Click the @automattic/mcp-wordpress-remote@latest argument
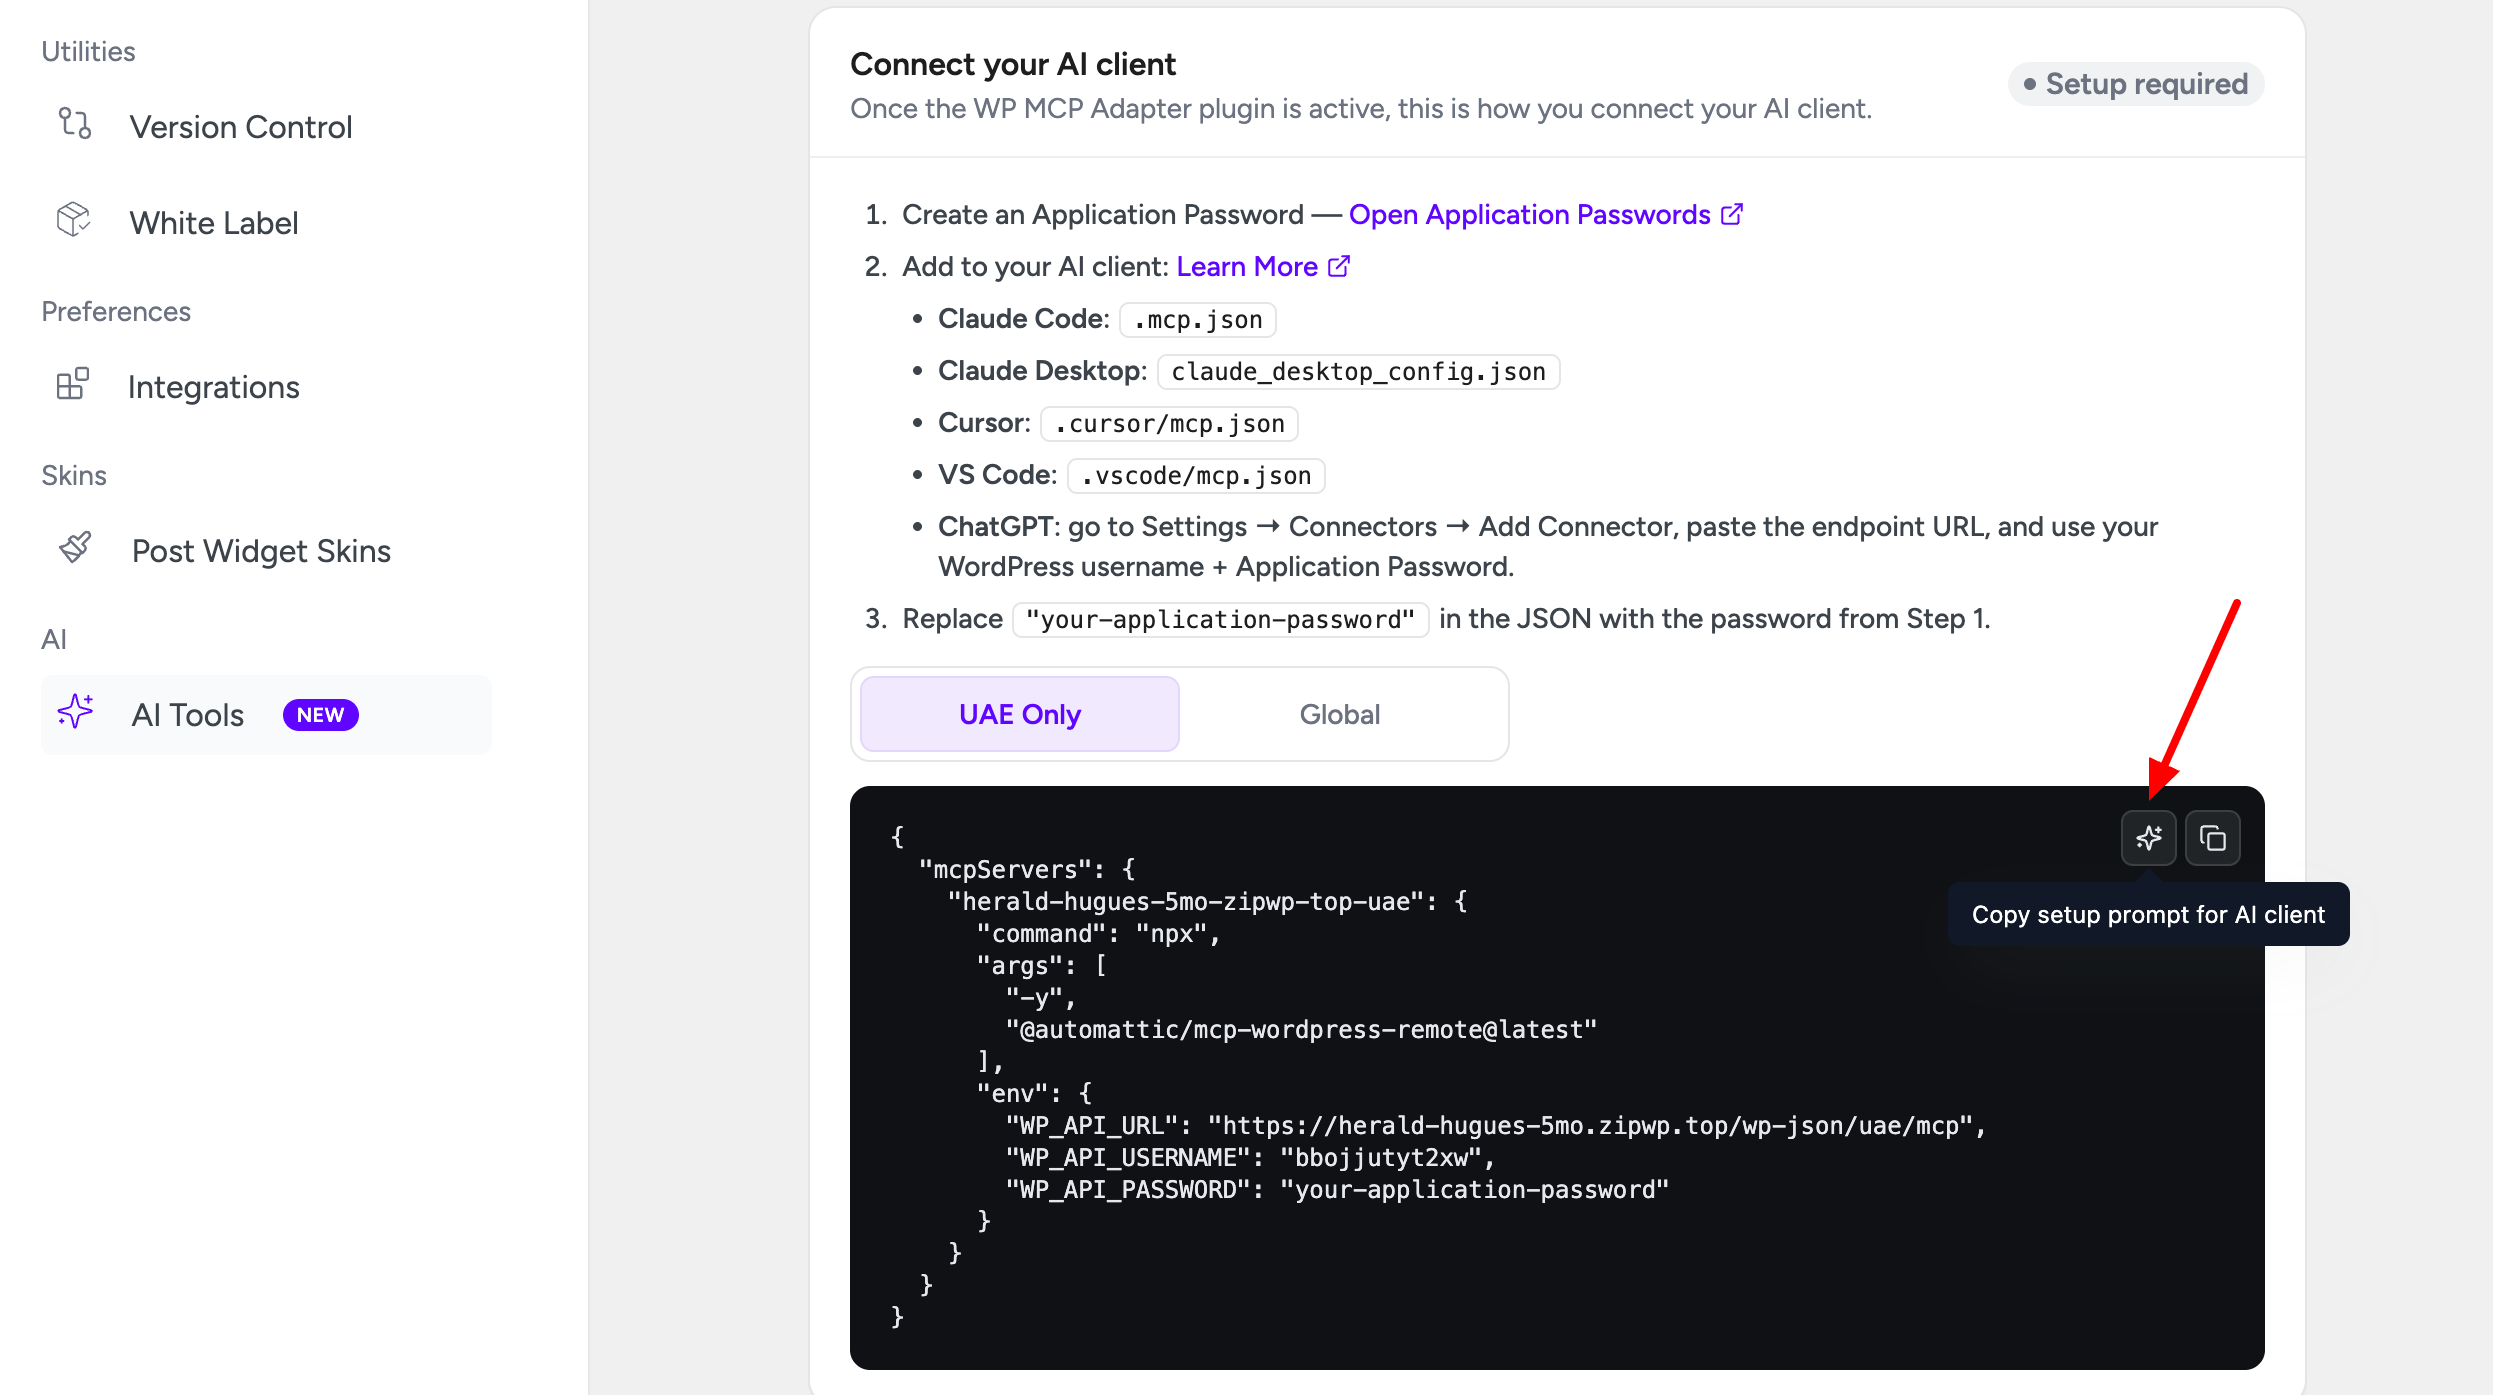The image size is (2493, 1395). (x=1301, y=1029)
